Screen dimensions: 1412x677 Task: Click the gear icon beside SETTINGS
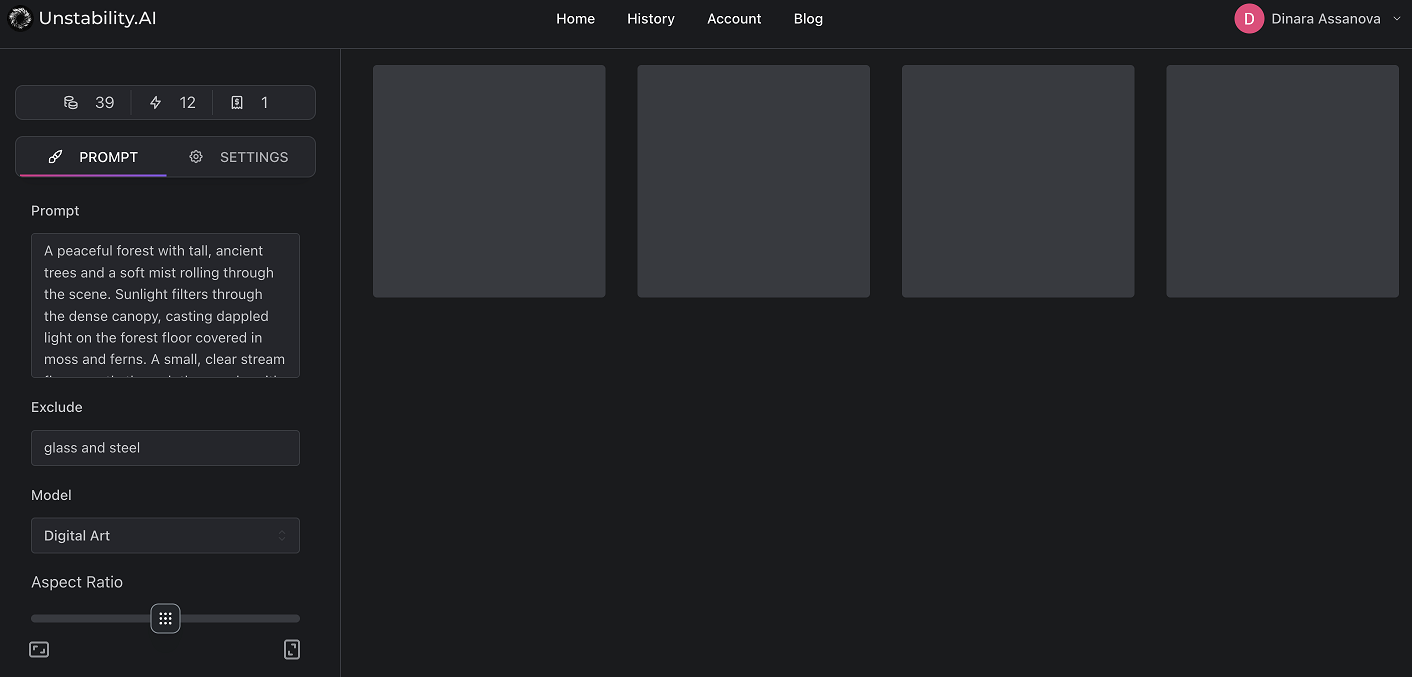(x=196, y=157)
